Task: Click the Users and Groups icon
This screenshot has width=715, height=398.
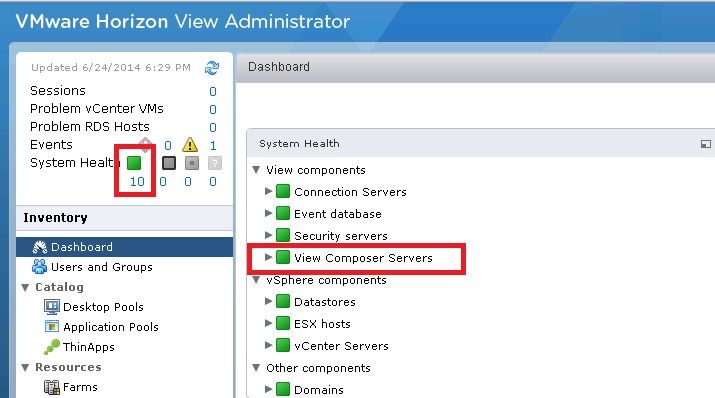Action: [x=40, y=267]
